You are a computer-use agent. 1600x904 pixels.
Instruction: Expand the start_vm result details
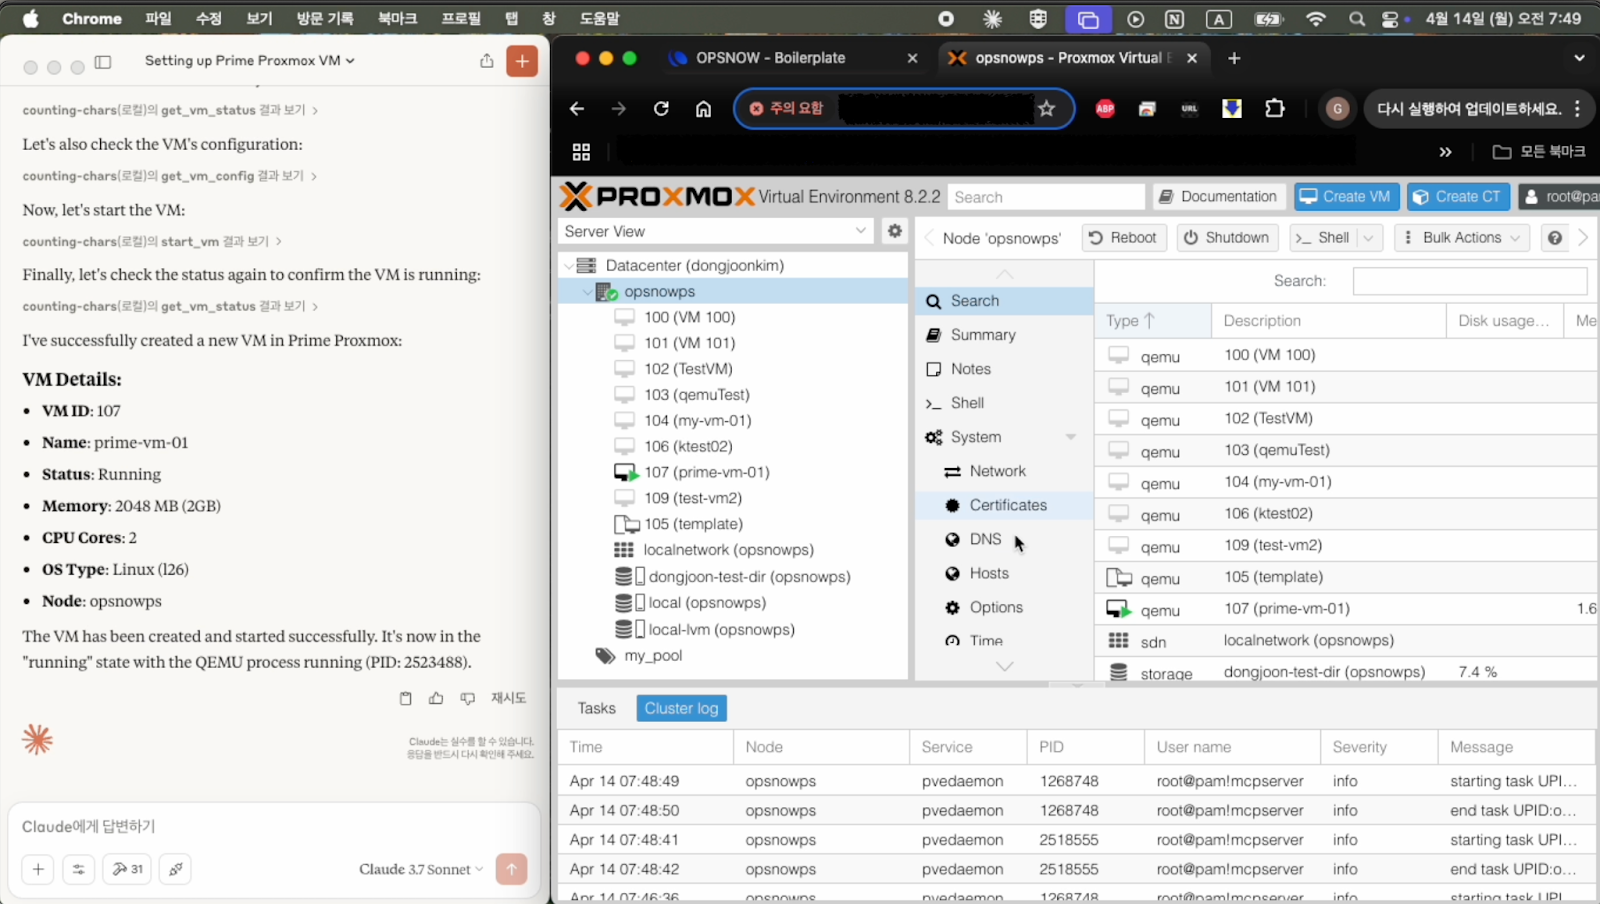(x=151, y=241)
